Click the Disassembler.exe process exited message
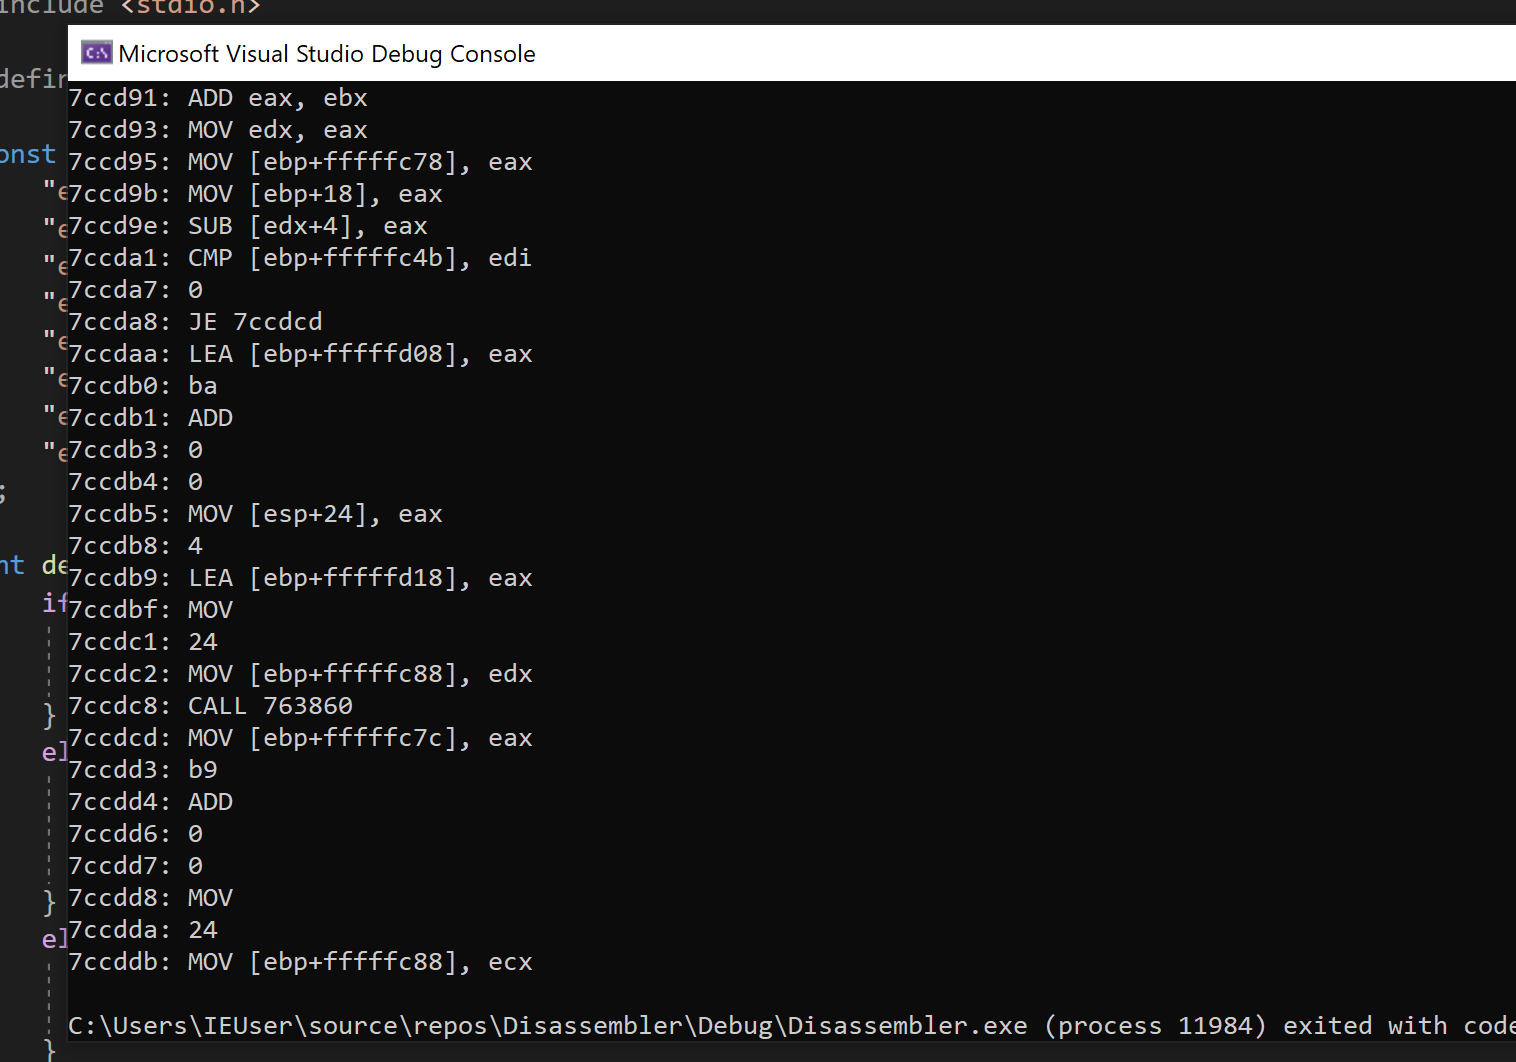Viewport: 1516px width, 1062px height. click(x=792, y=1026)
